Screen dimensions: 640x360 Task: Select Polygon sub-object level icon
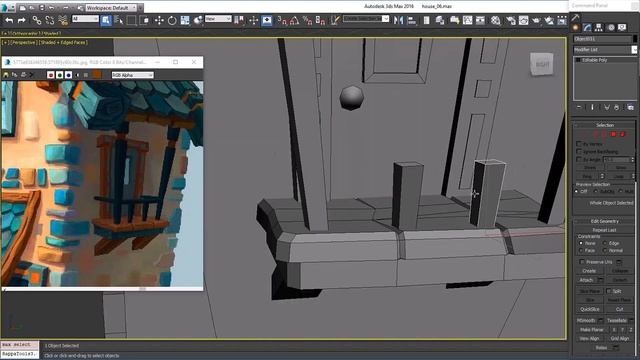click(613, 134)
